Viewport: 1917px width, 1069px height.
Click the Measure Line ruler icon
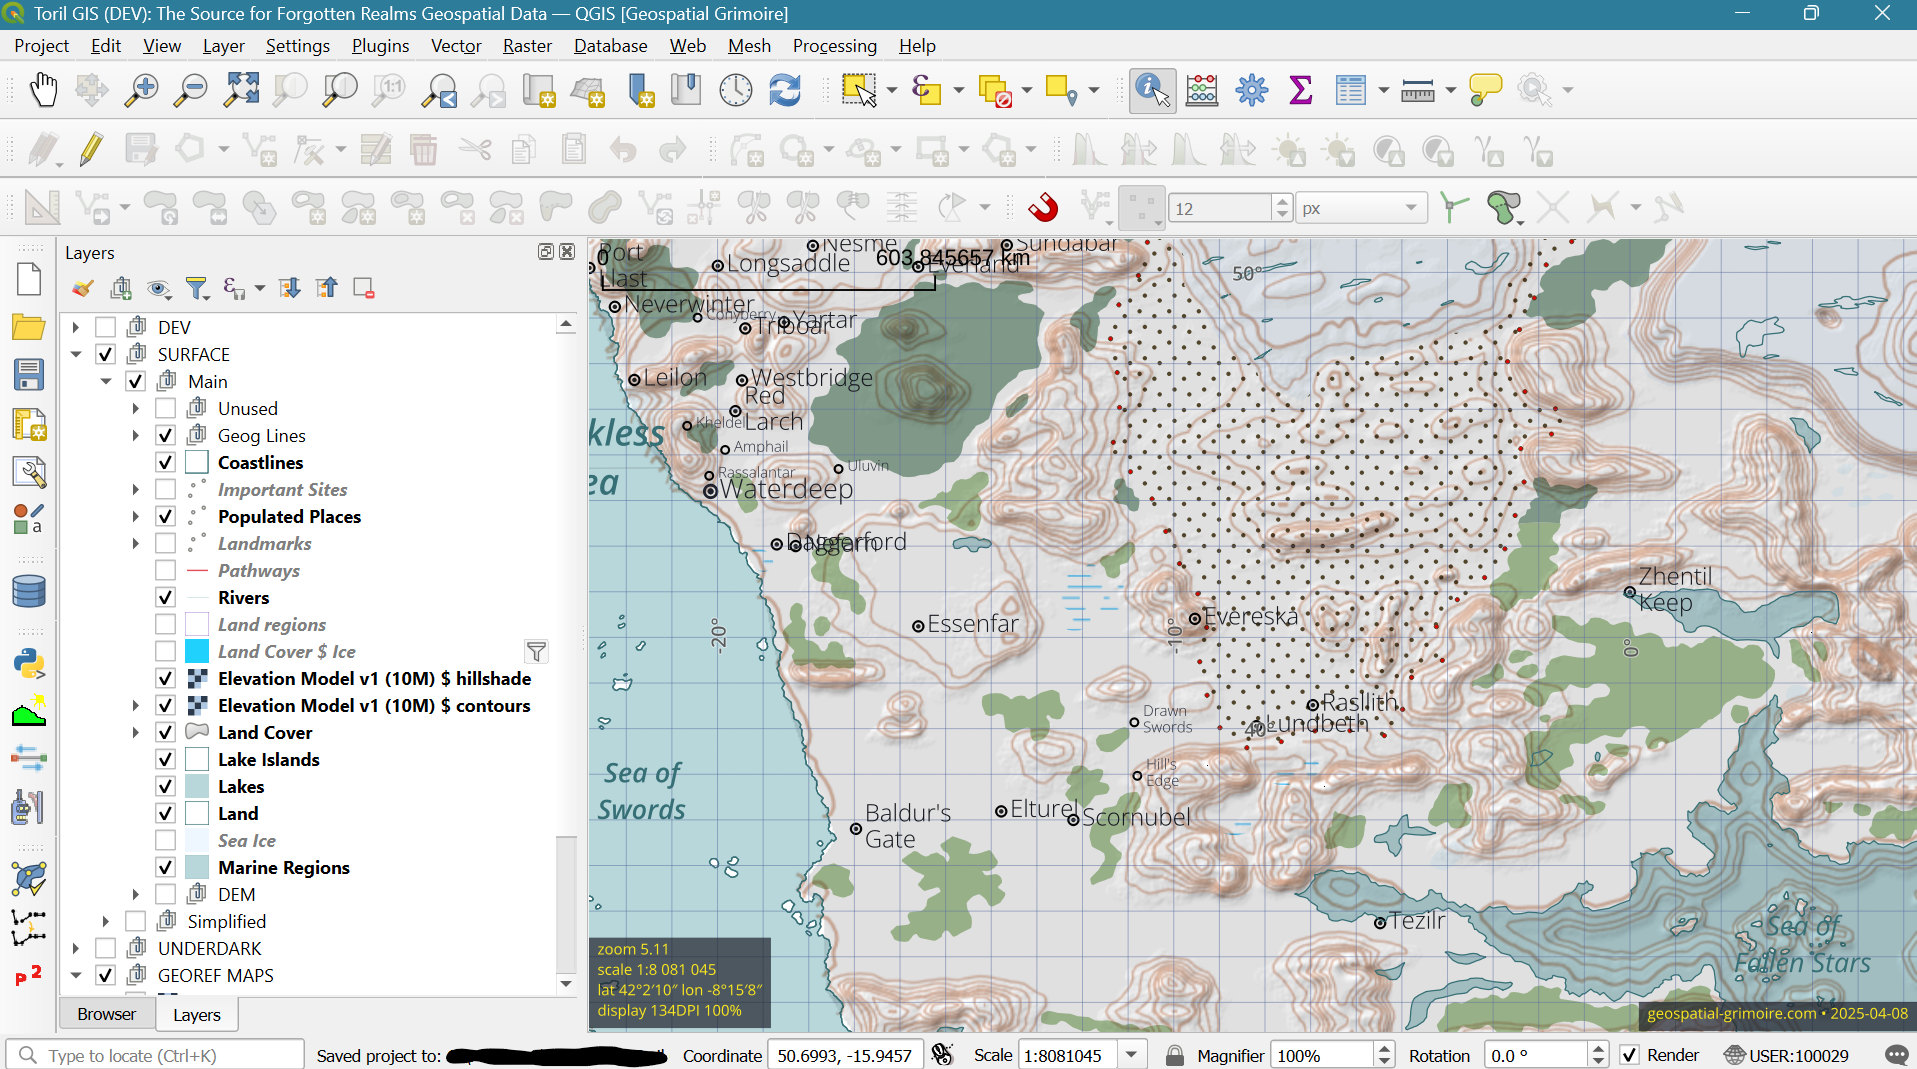1418,90
